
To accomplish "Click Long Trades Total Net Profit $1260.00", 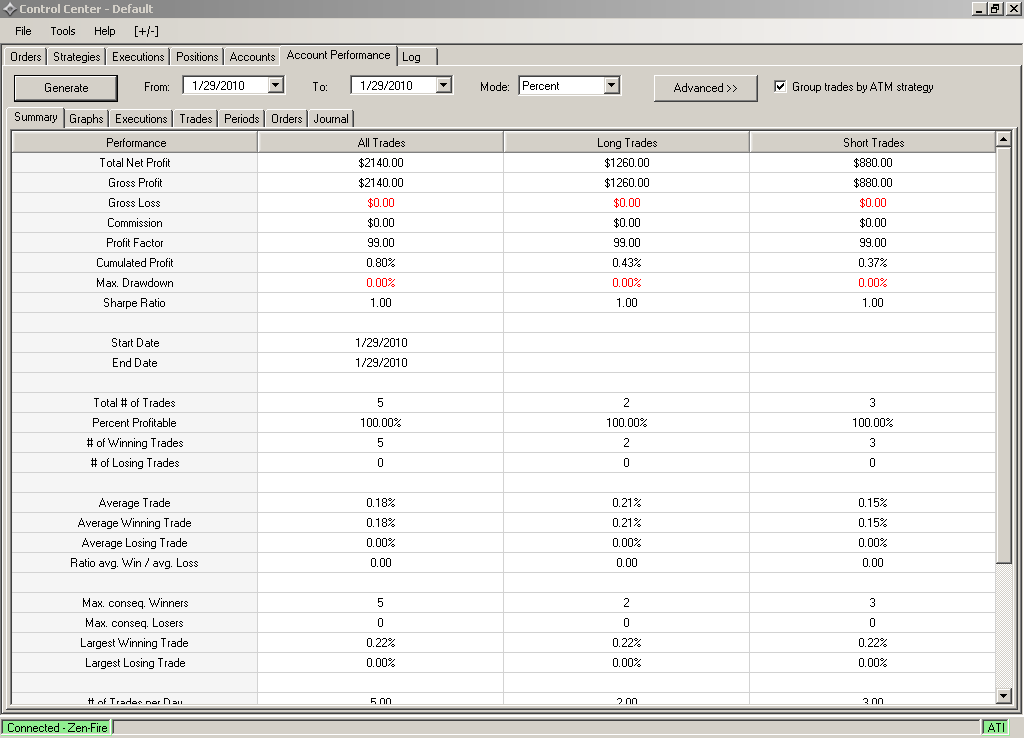I will tap(627, 163).
